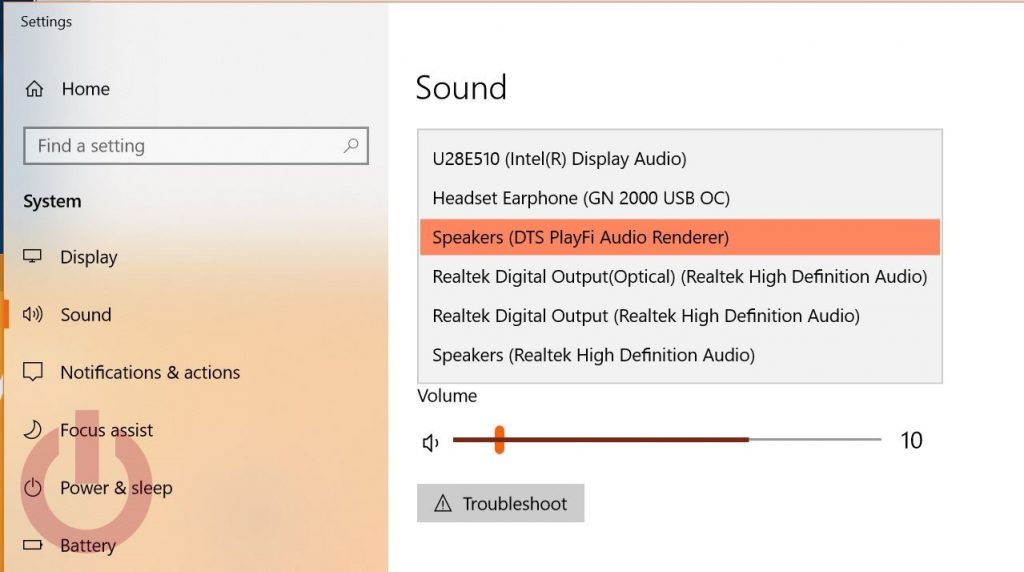This screenshot has width=1024, height=572.
Task: Click the Focus assist moon icon
Action: 33,429
